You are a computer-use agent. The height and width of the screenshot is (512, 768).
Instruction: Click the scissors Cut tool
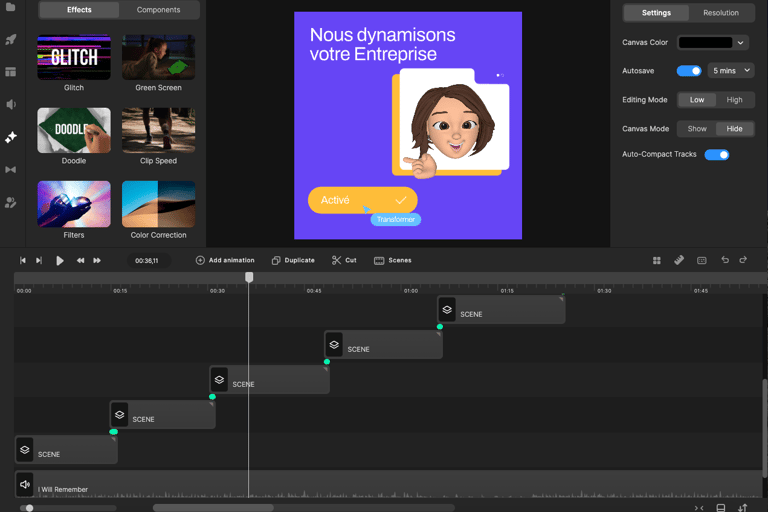[x=344, y=260]
